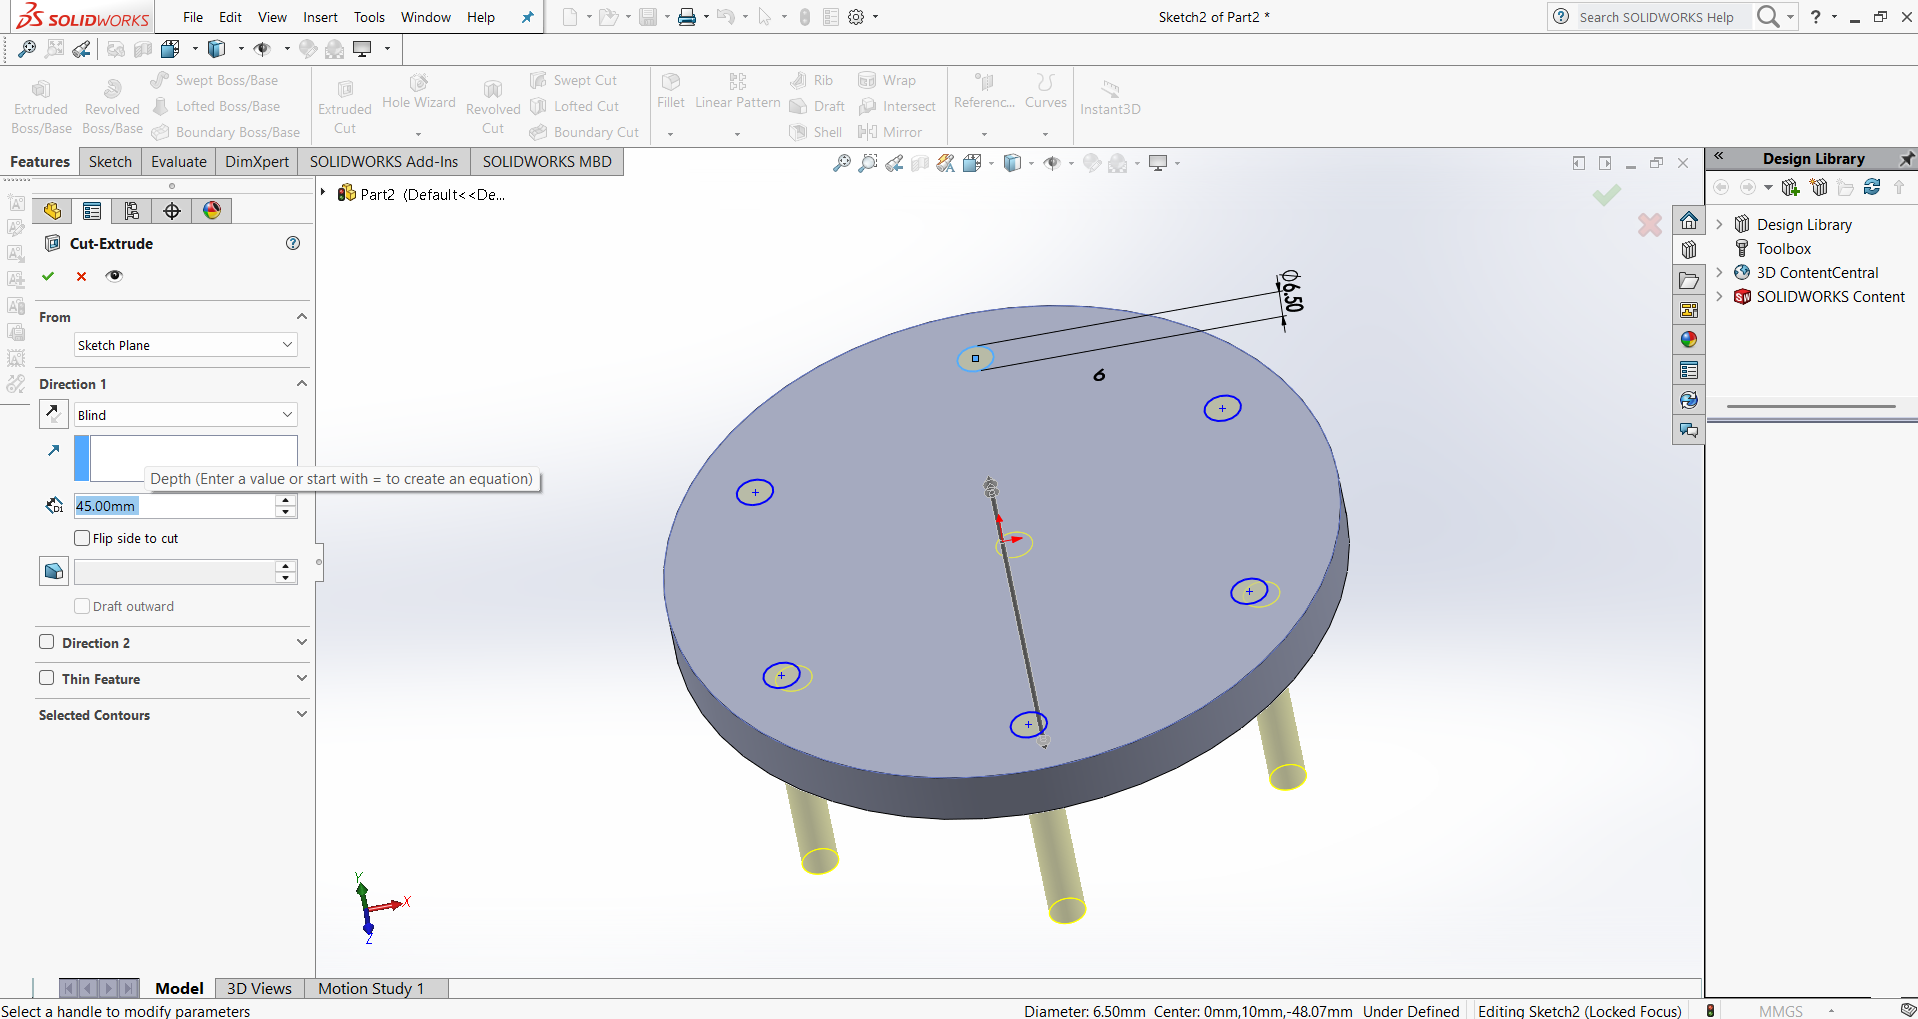Open Cut-Extrude help question mark
This screenshot has width=1918, height=1019.
coord(293,243)
